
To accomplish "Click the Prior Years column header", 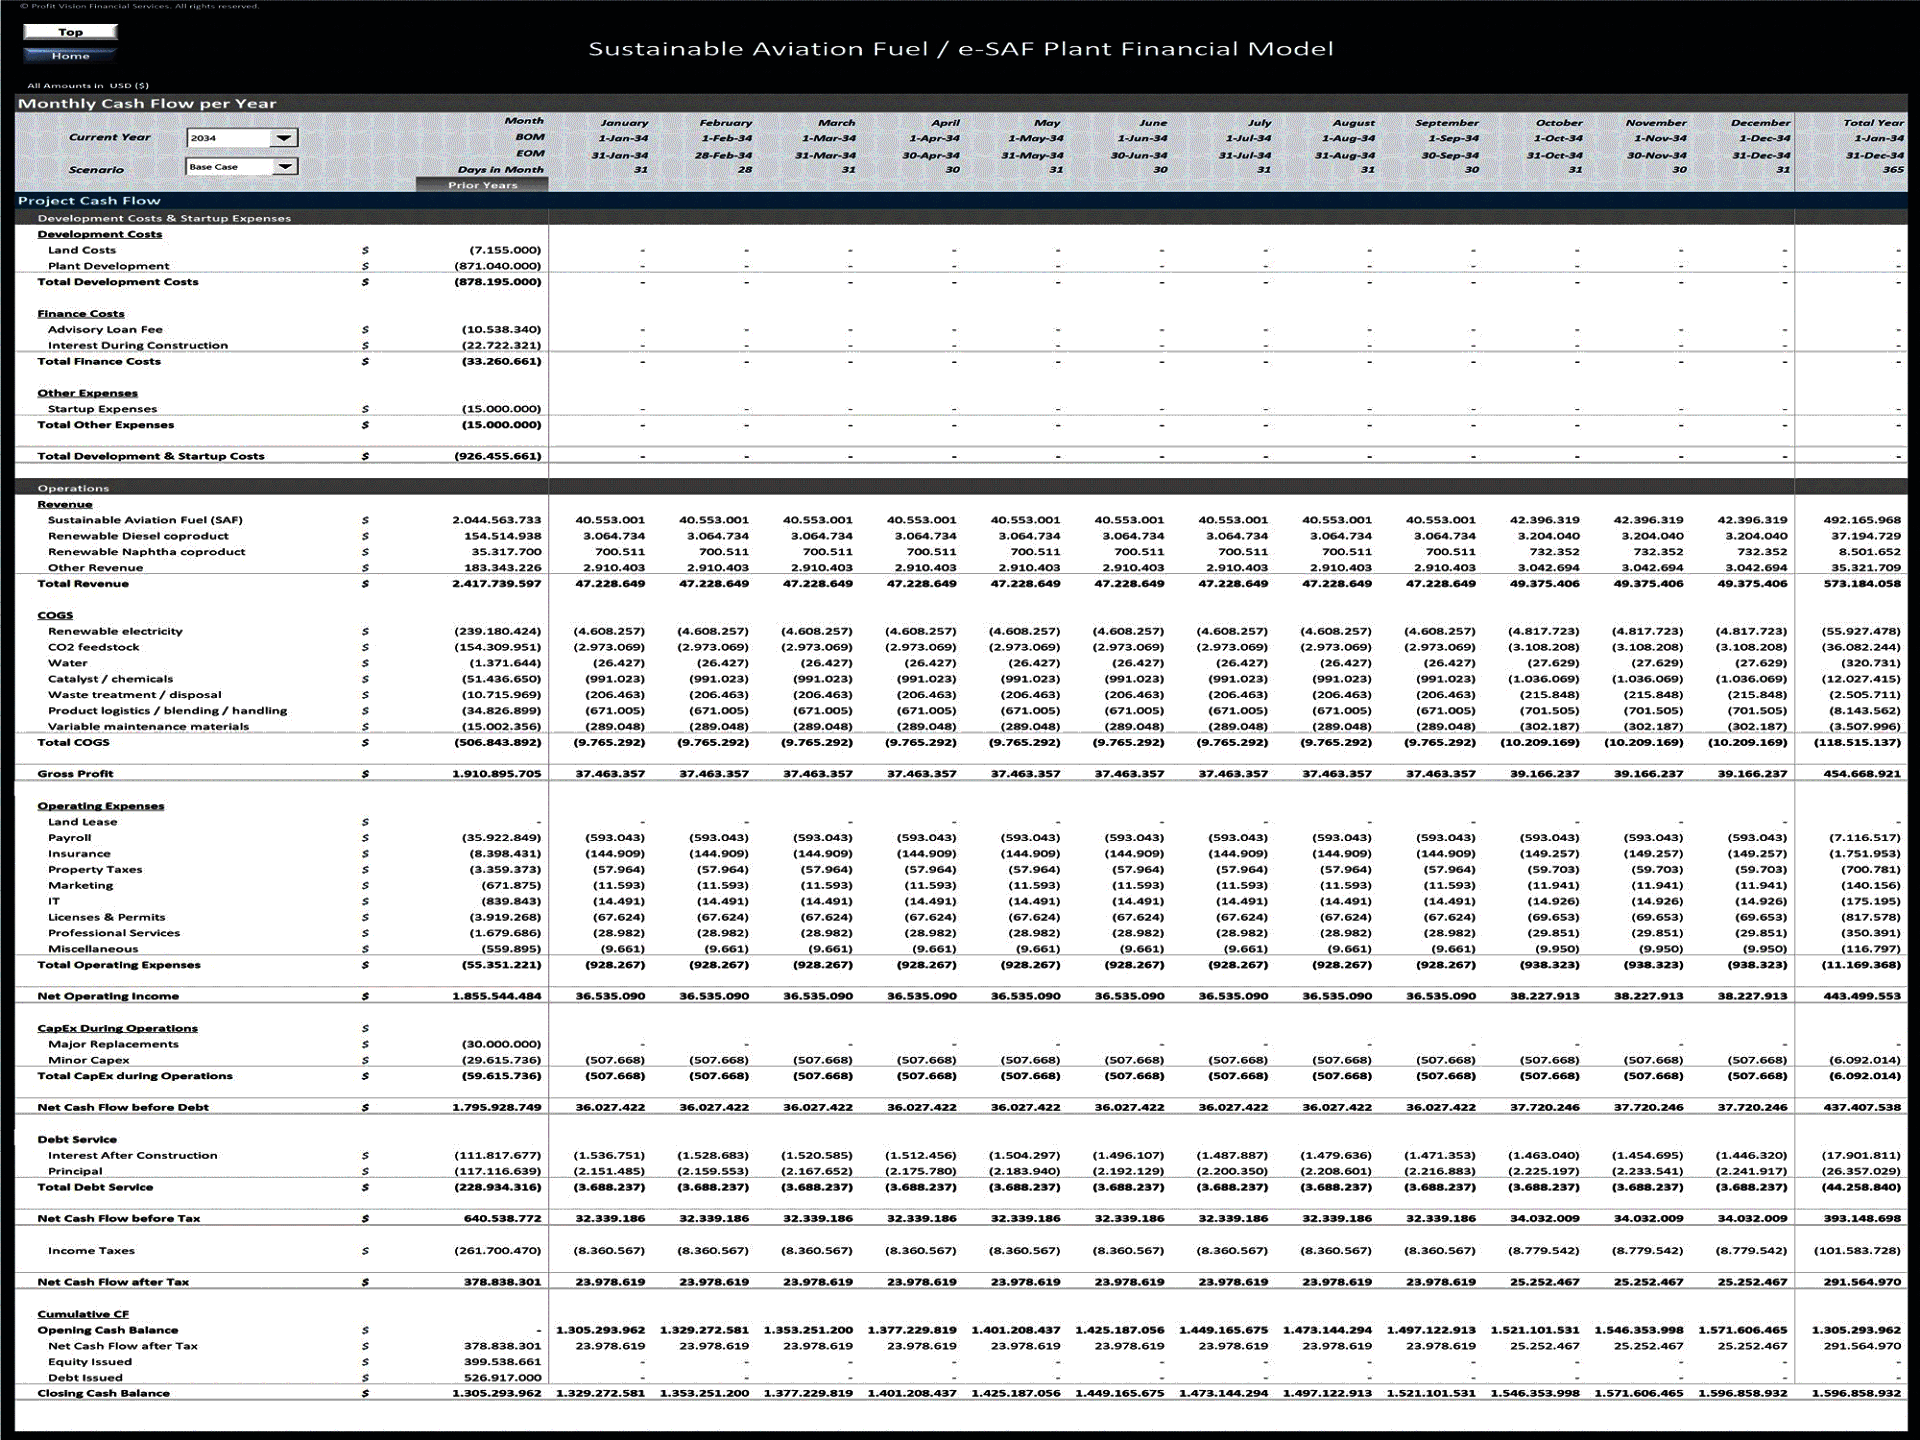I will click(x=482, y=185).
